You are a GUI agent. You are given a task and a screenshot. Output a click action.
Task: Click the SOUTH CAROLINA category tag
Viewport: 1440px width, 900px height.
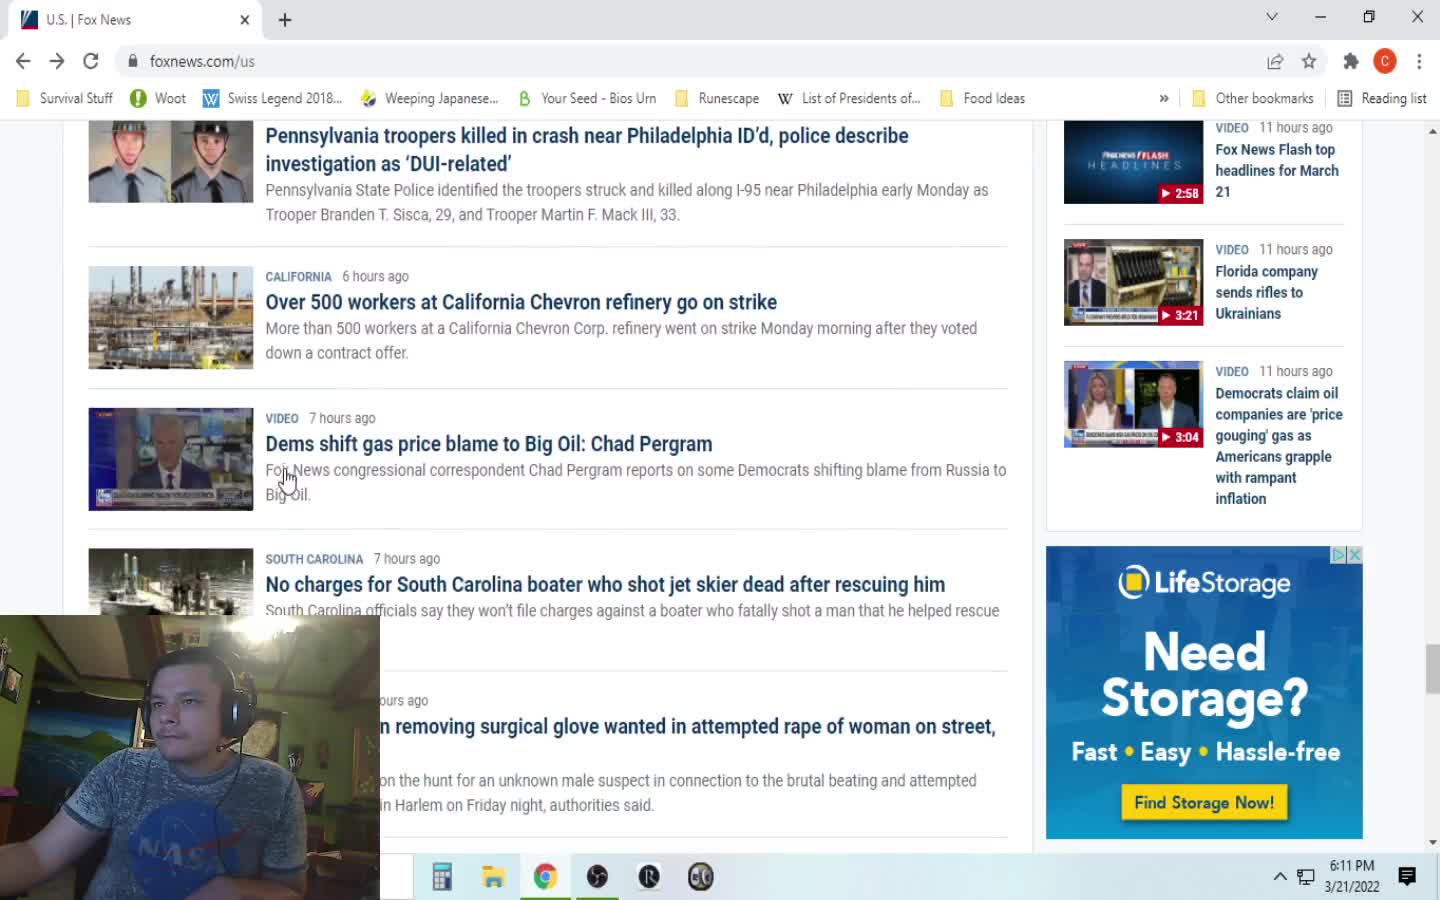pyautogui.click(x=314, y=559)
